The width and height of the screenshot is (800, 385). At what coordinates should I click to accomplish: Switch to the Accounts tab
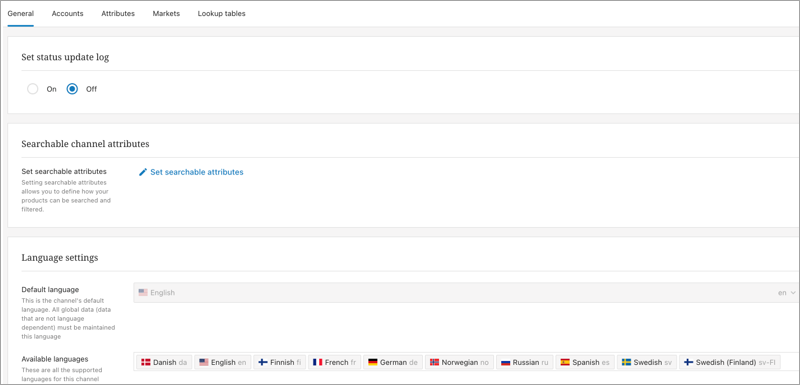point(67,14)
